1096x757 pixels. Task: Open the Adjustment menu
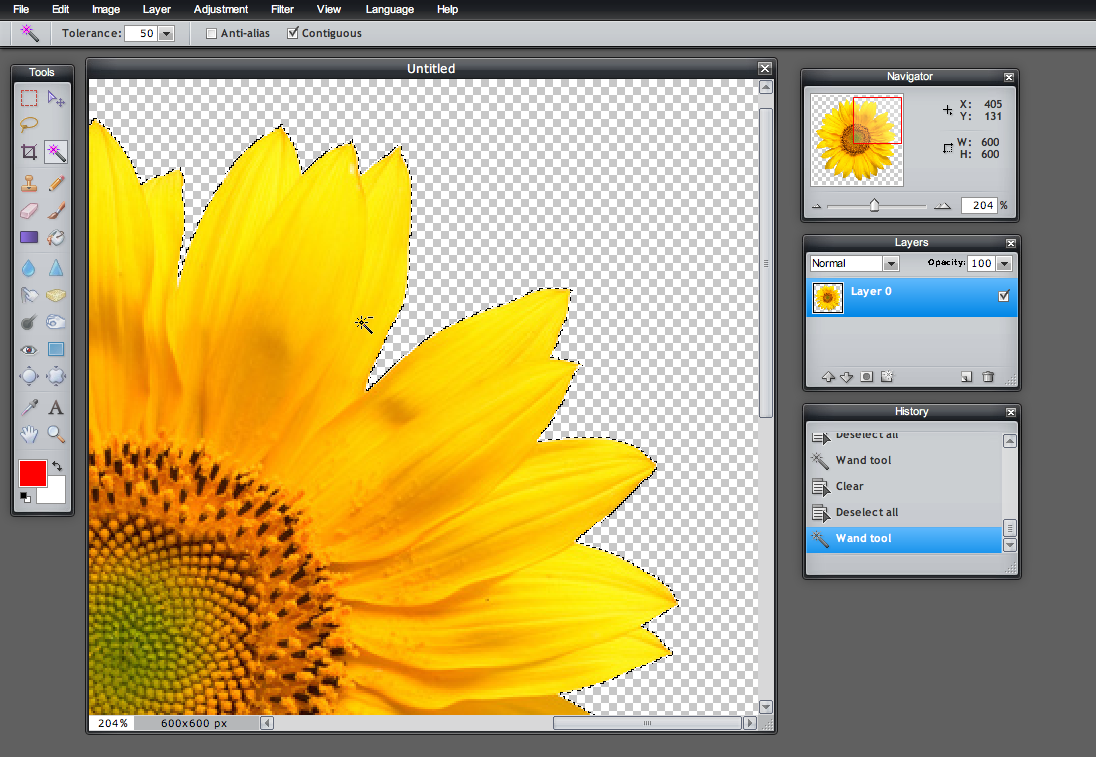(221, 9)
